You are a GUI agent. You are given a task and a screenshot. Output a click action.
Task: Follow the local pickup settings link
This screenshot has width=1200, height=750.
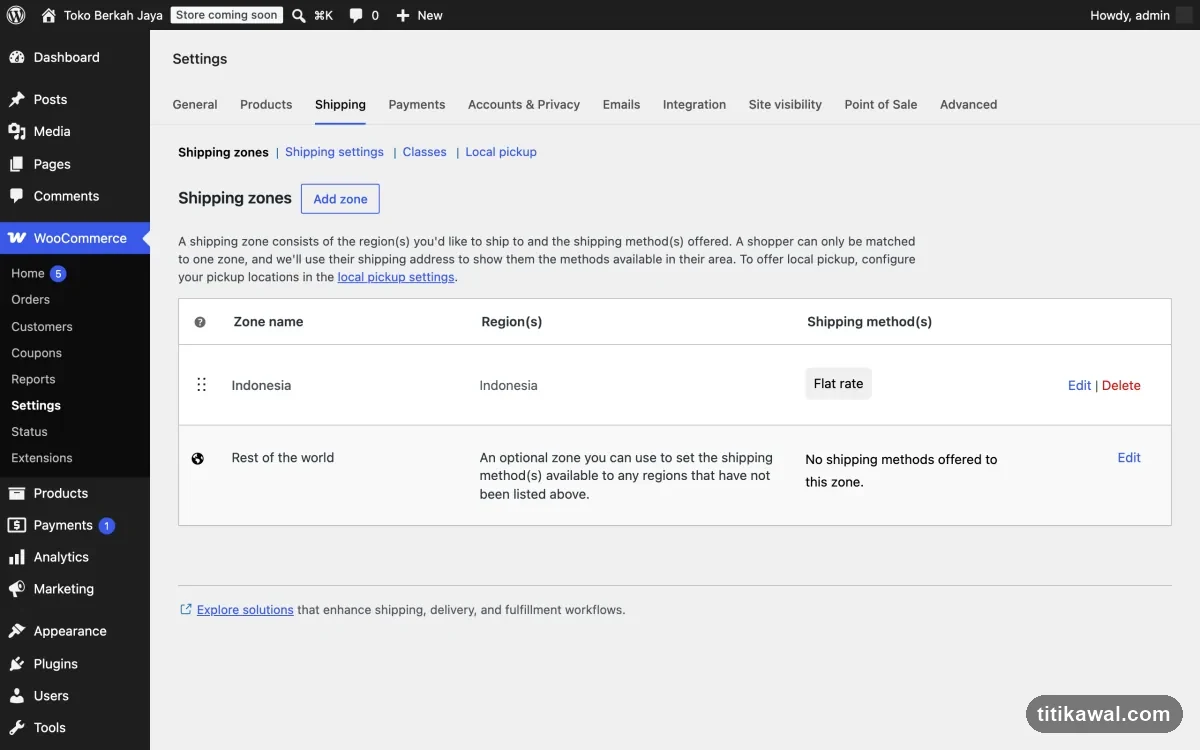pyautogui.click(x=396, y=277)
